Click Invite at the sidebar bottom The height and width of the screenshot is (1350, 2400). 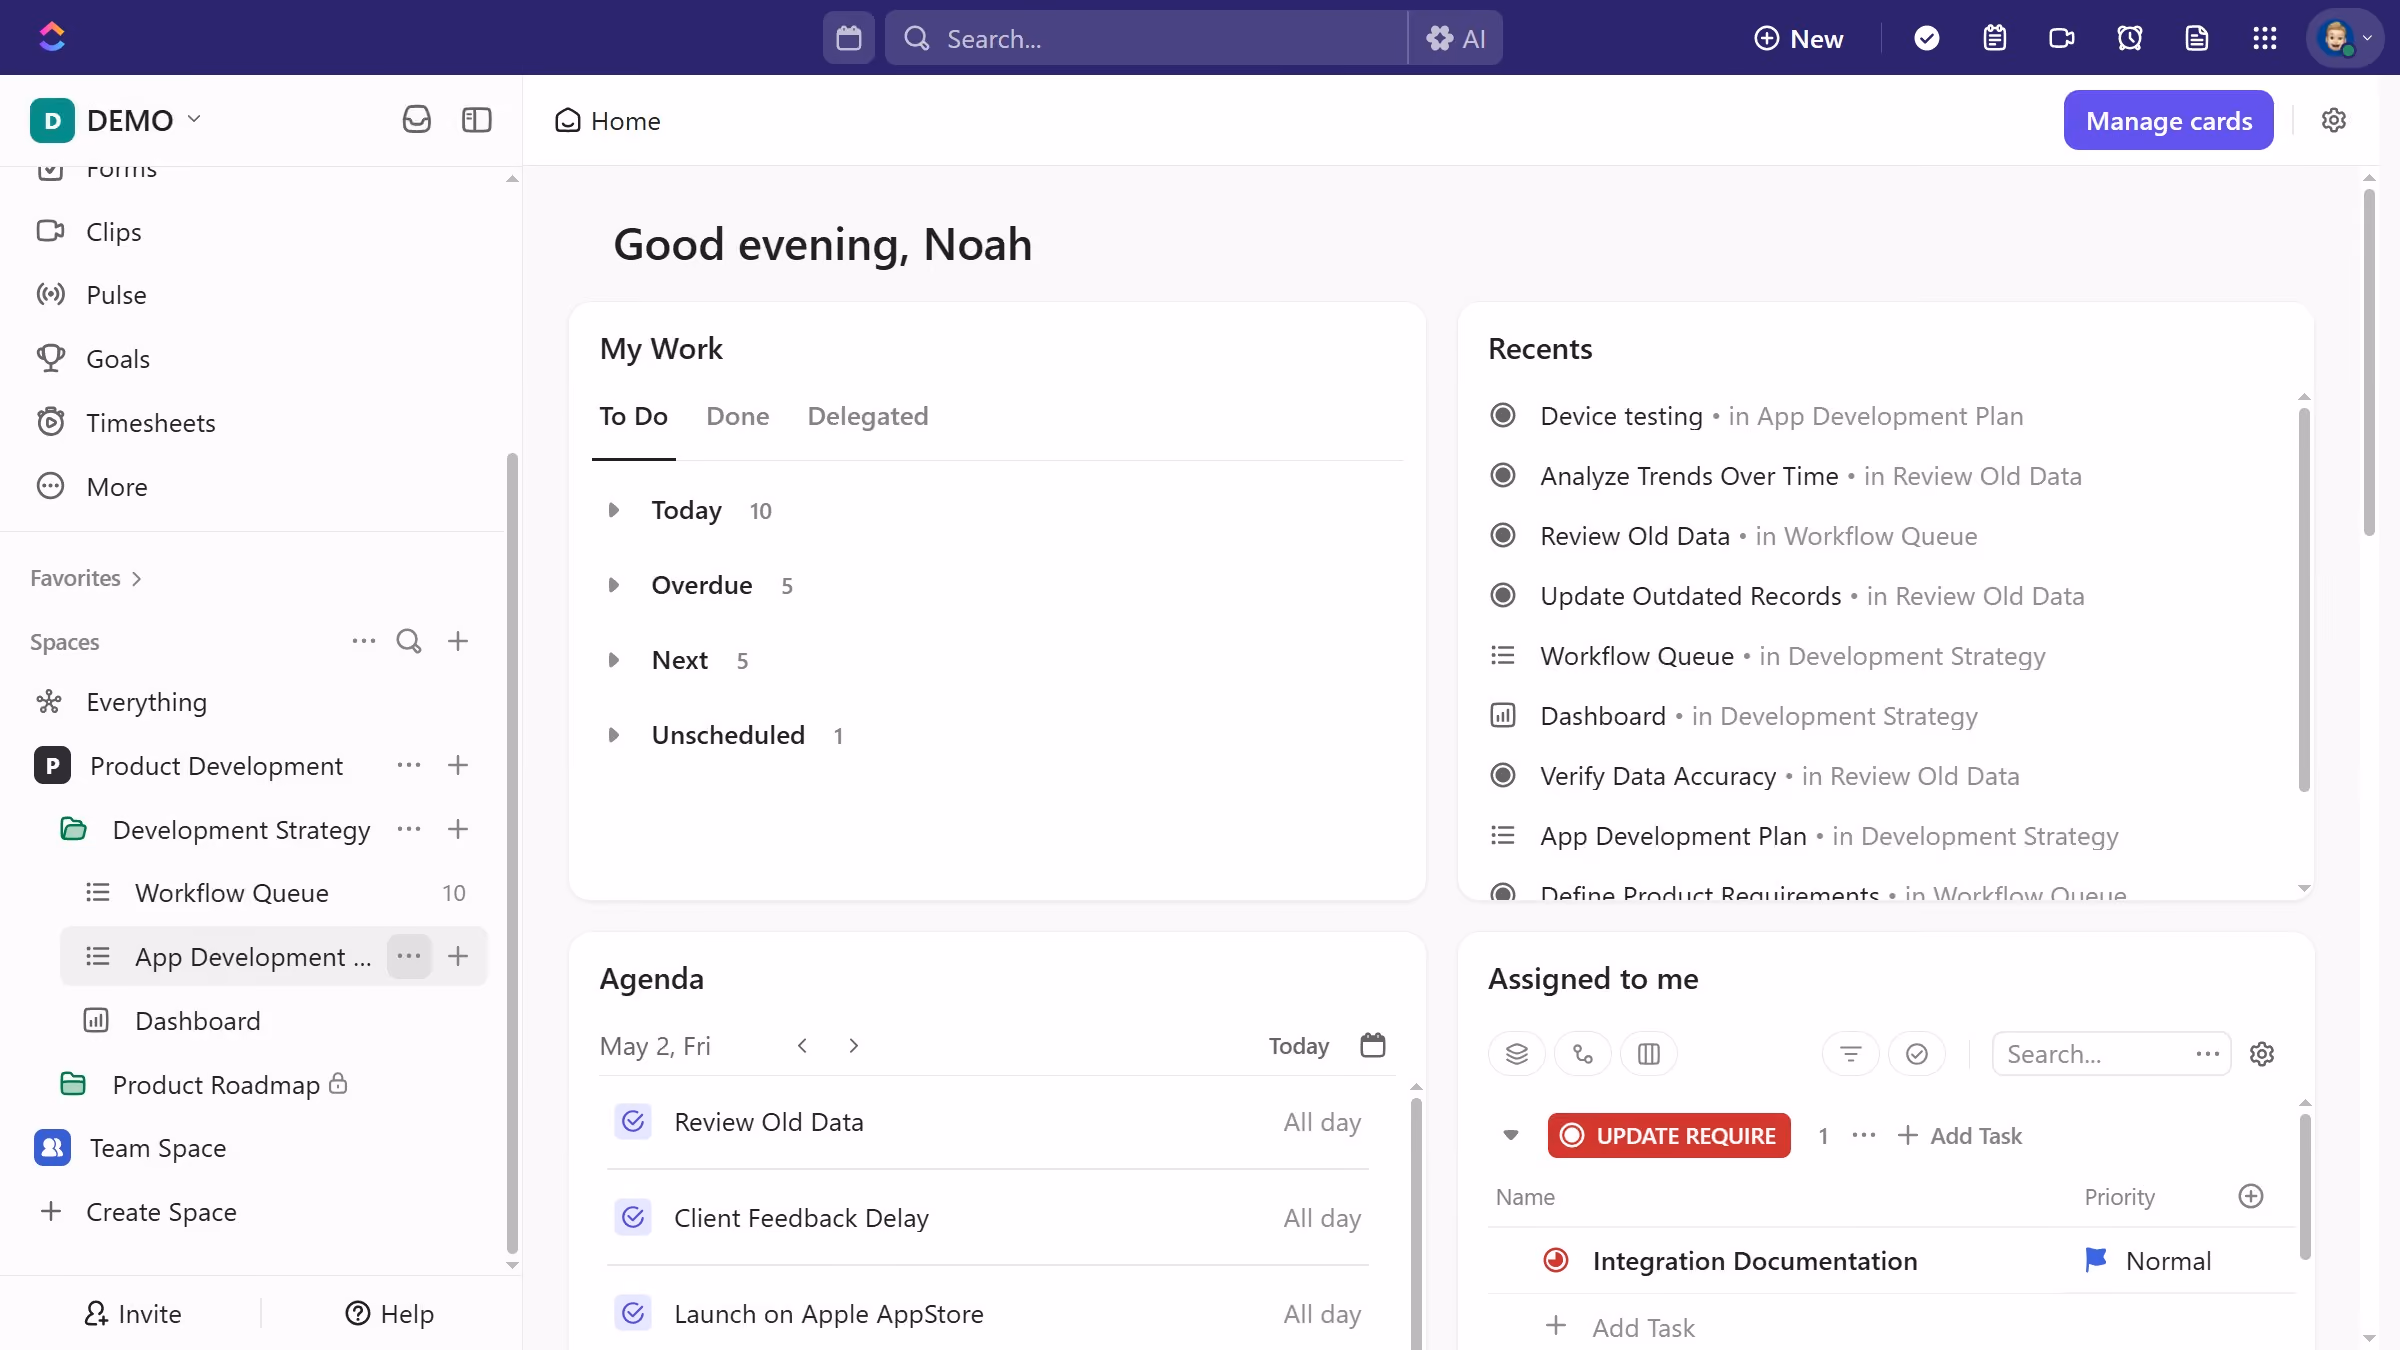pyautogui.click(x=133, y=1313)
